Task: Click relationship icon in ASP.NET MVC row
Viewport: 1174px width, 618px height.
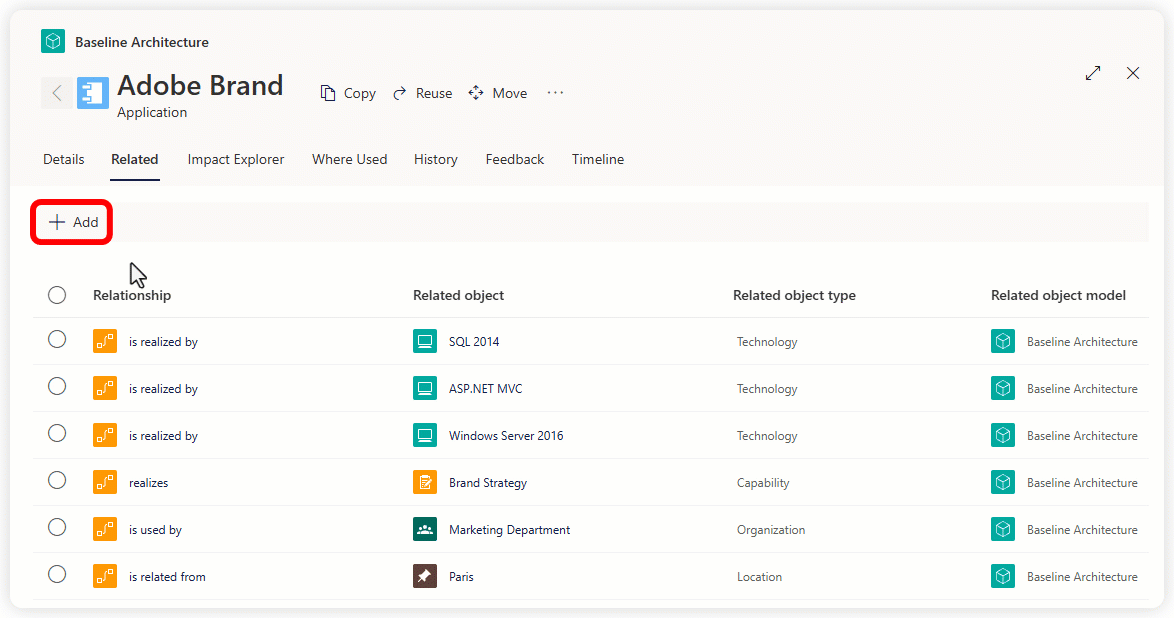Action: [x=105, y=388]
